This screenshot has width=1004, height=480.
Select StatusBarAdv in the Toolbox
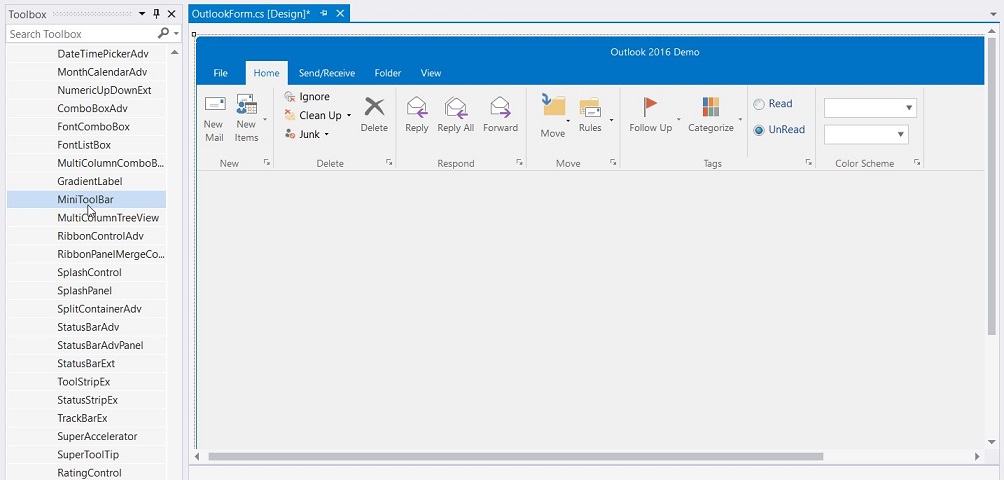[x=86, y=327]
